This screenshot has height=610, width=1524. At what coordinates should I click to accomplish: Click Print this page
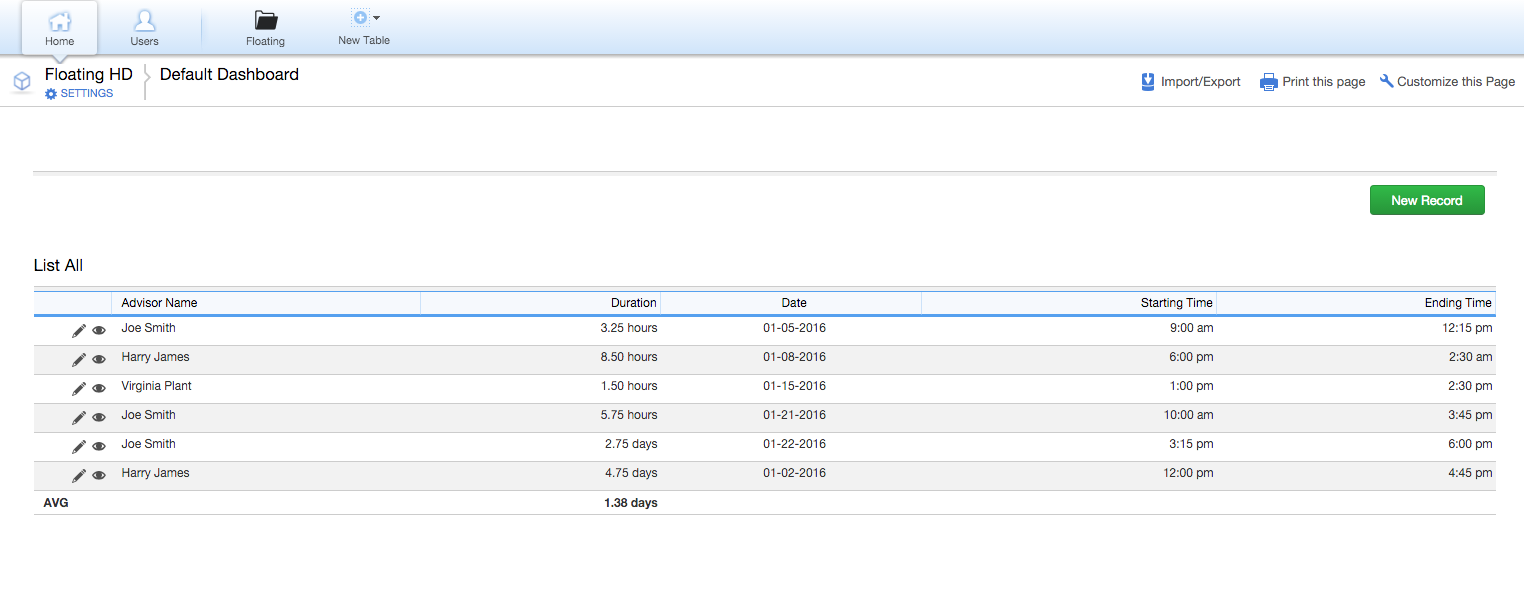(1312, 82)
